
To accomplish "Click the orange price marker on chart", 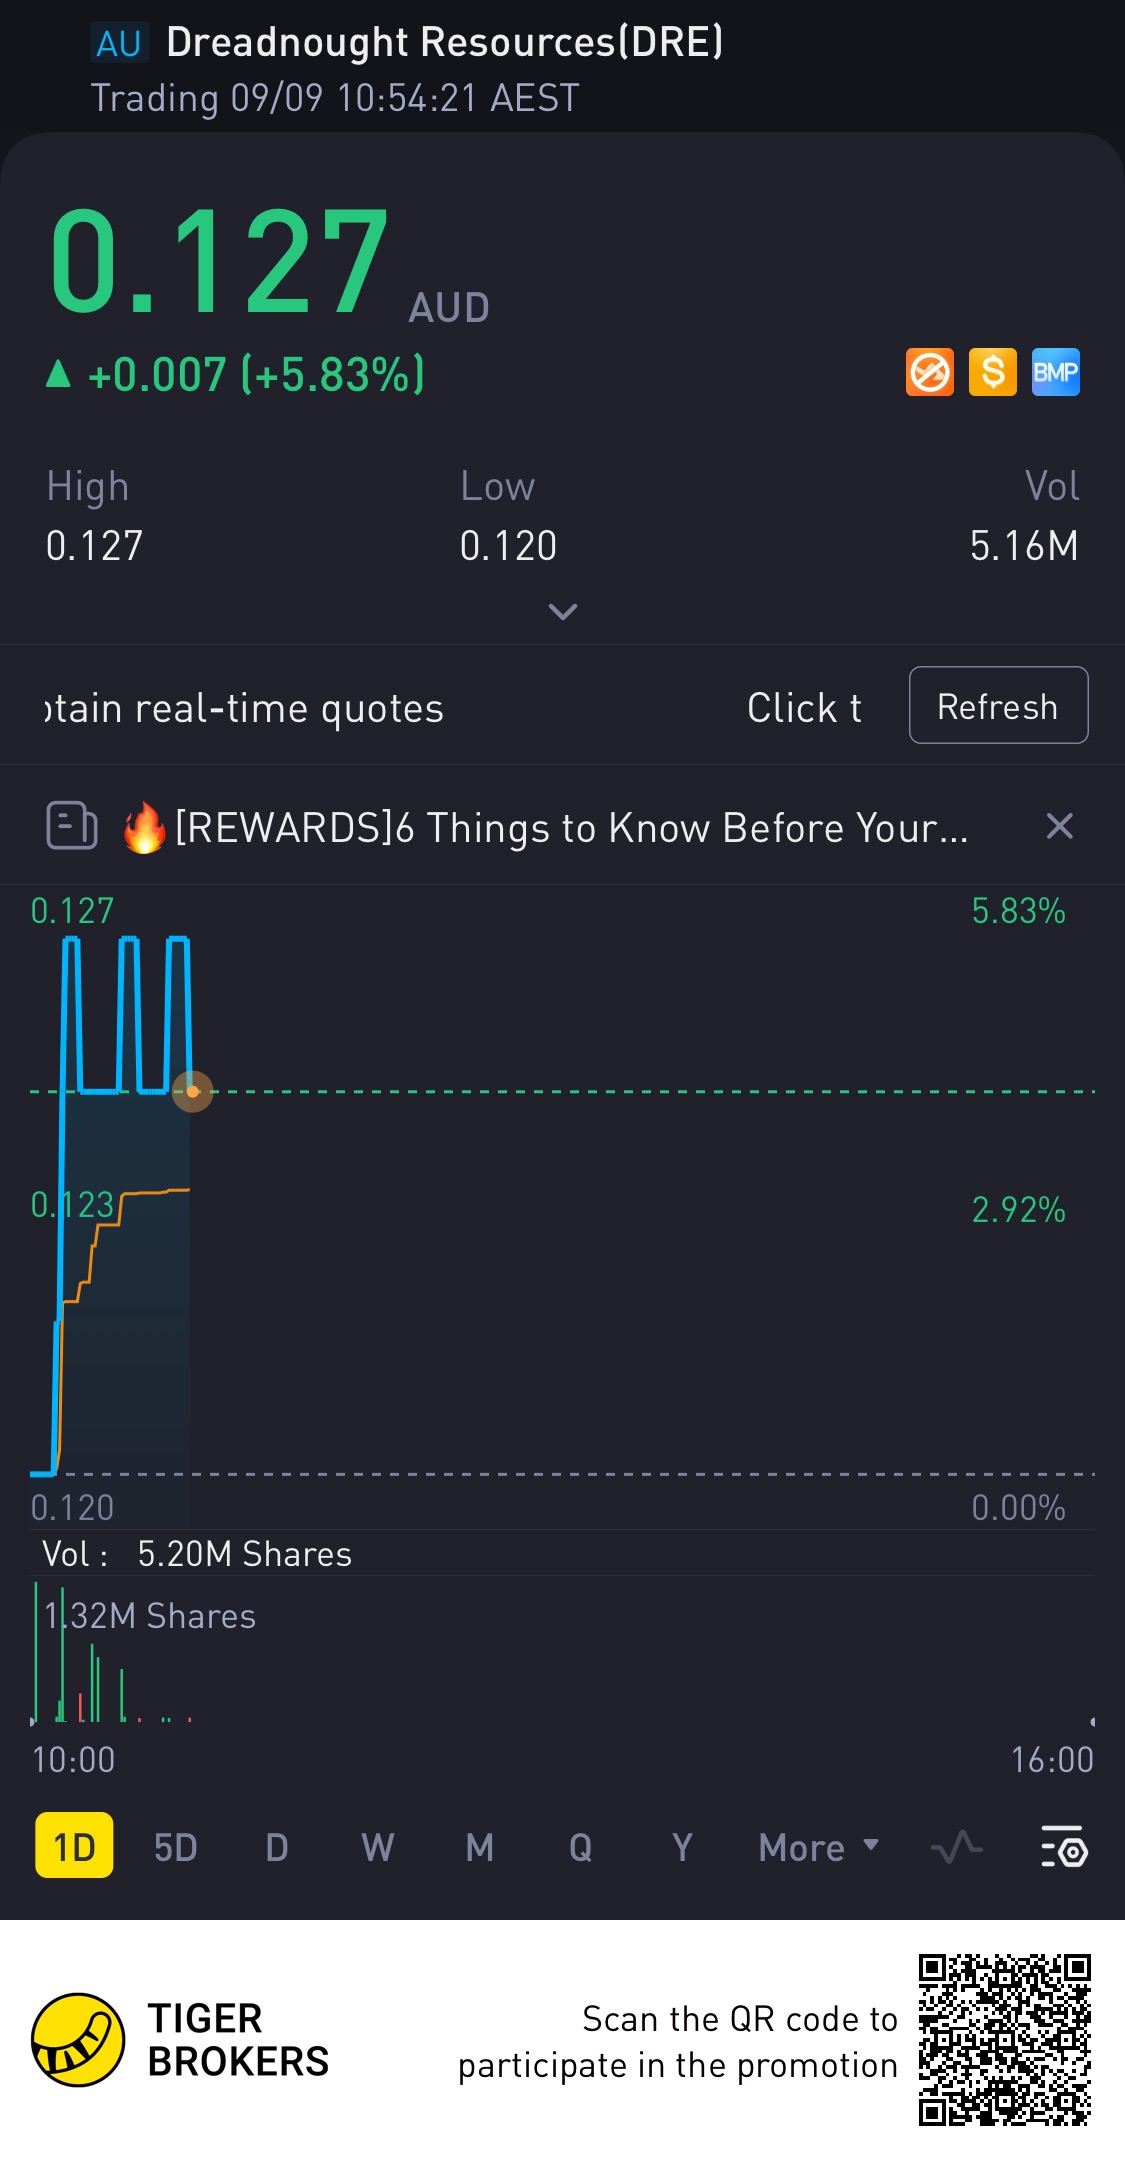I will (x=193, y=1091).
